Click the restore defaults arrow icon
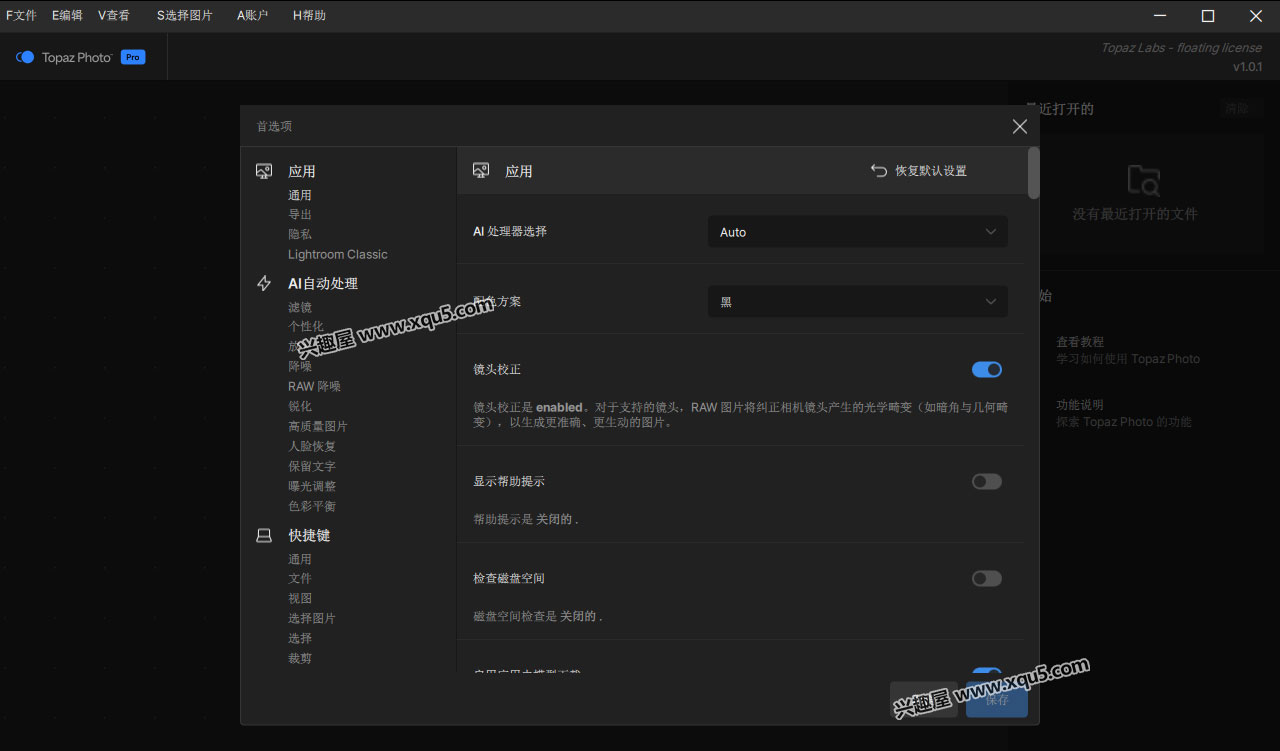 (x=879, y=171)
